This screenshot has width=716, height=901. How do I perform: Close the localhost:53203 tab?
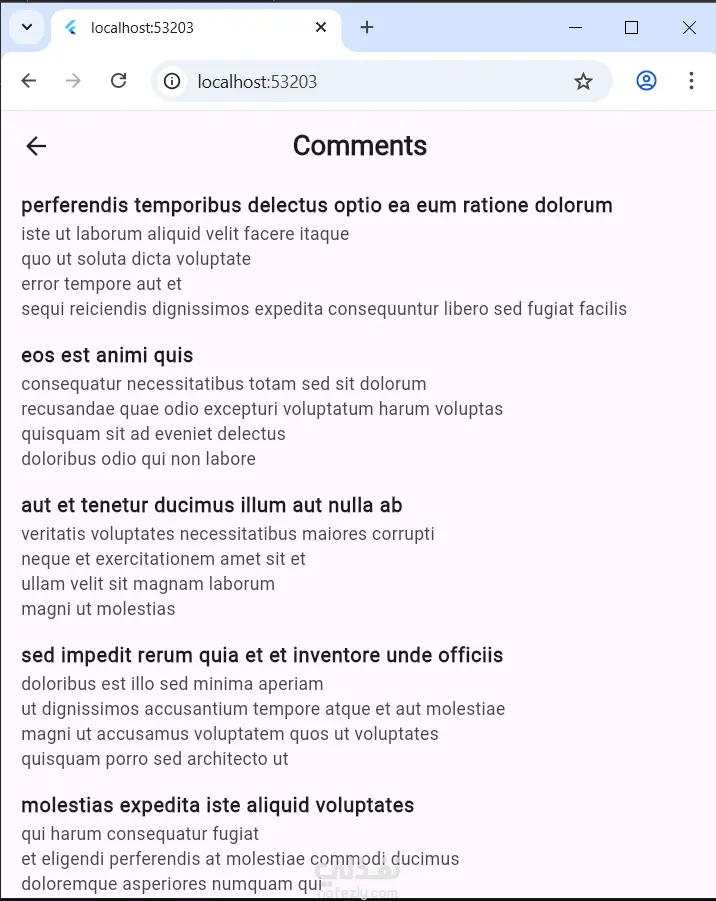pyautogui.click(x=321, y=28)
